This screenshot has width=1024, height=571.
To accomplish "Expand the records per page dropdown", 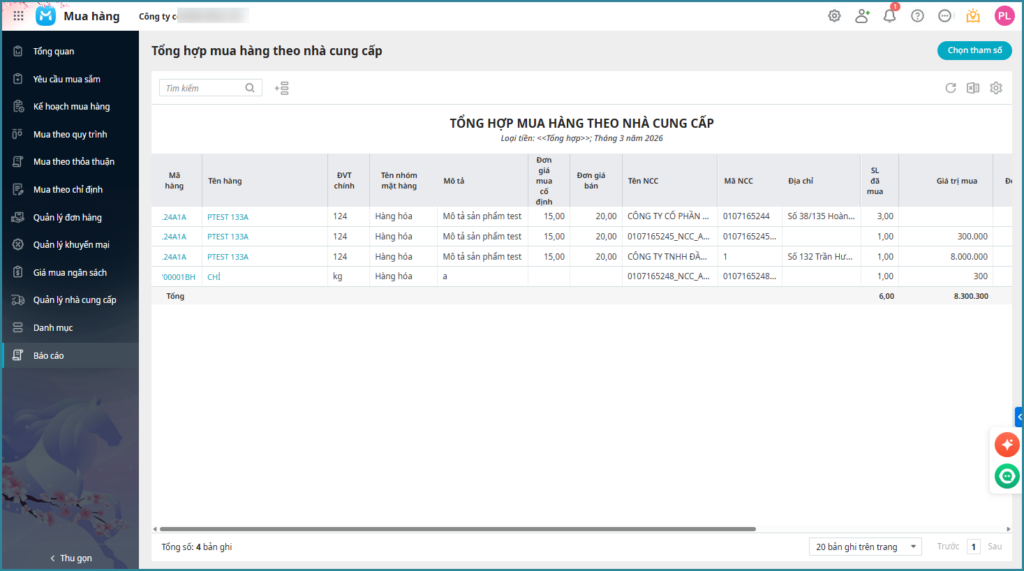I will 866,547.
